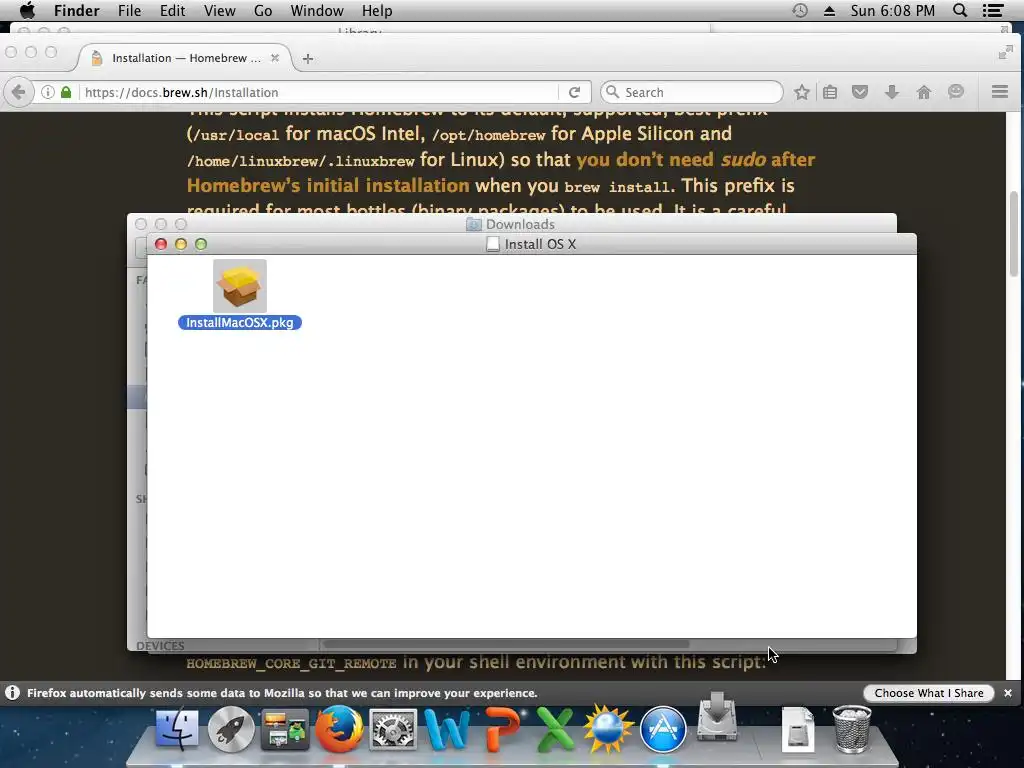Open the Time Machine menu bar icon

(800, 10)
